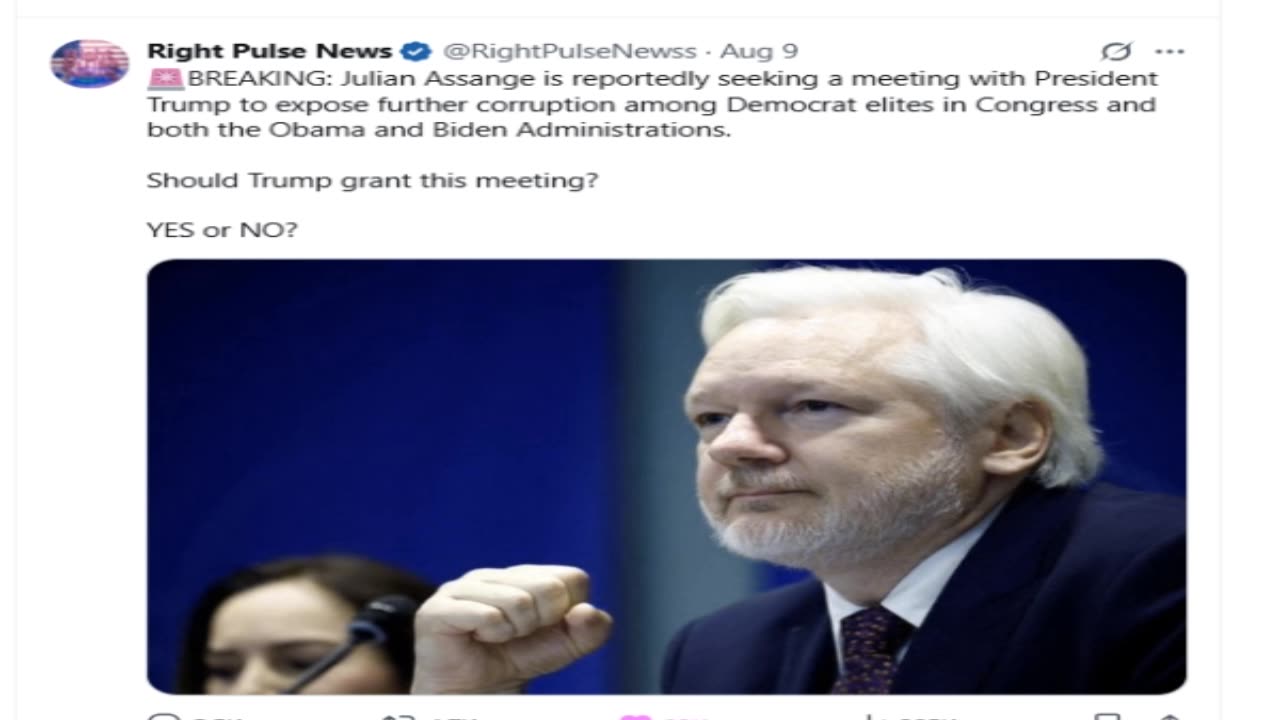Viewport: 1280px width, 720px height.
Task: Bookmark the post with the bookmark icon
Action: [x=1107, y=716]
